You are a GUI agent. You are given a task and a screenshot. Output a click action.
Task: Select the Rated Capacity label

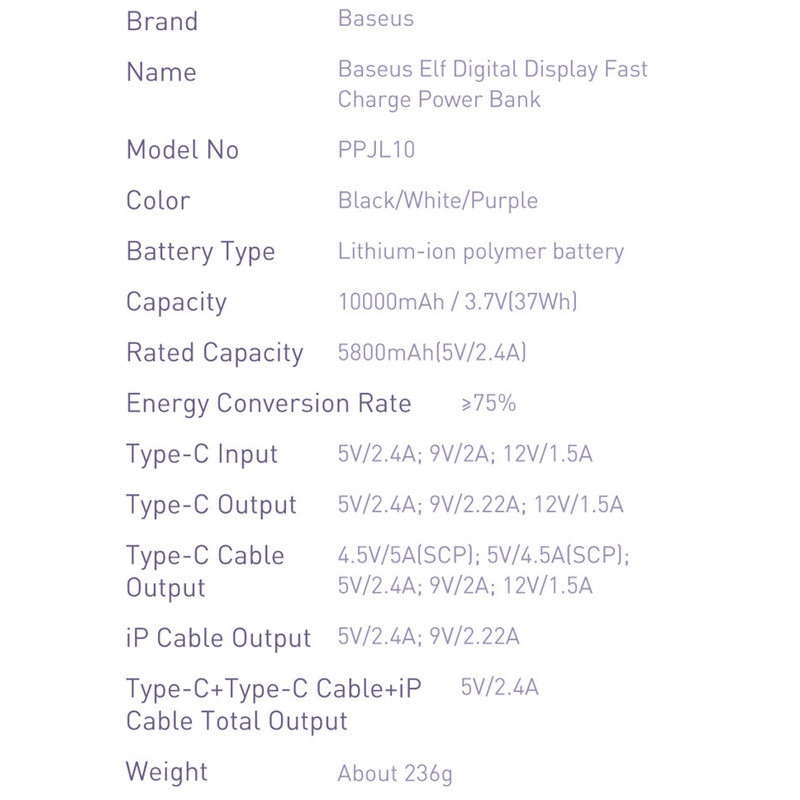[x=215, y=353]
